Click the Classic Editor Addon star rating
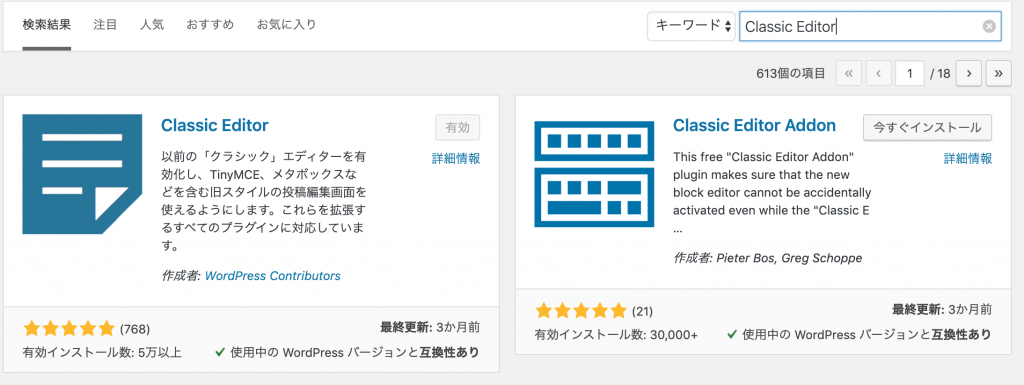 coord(581,310)
